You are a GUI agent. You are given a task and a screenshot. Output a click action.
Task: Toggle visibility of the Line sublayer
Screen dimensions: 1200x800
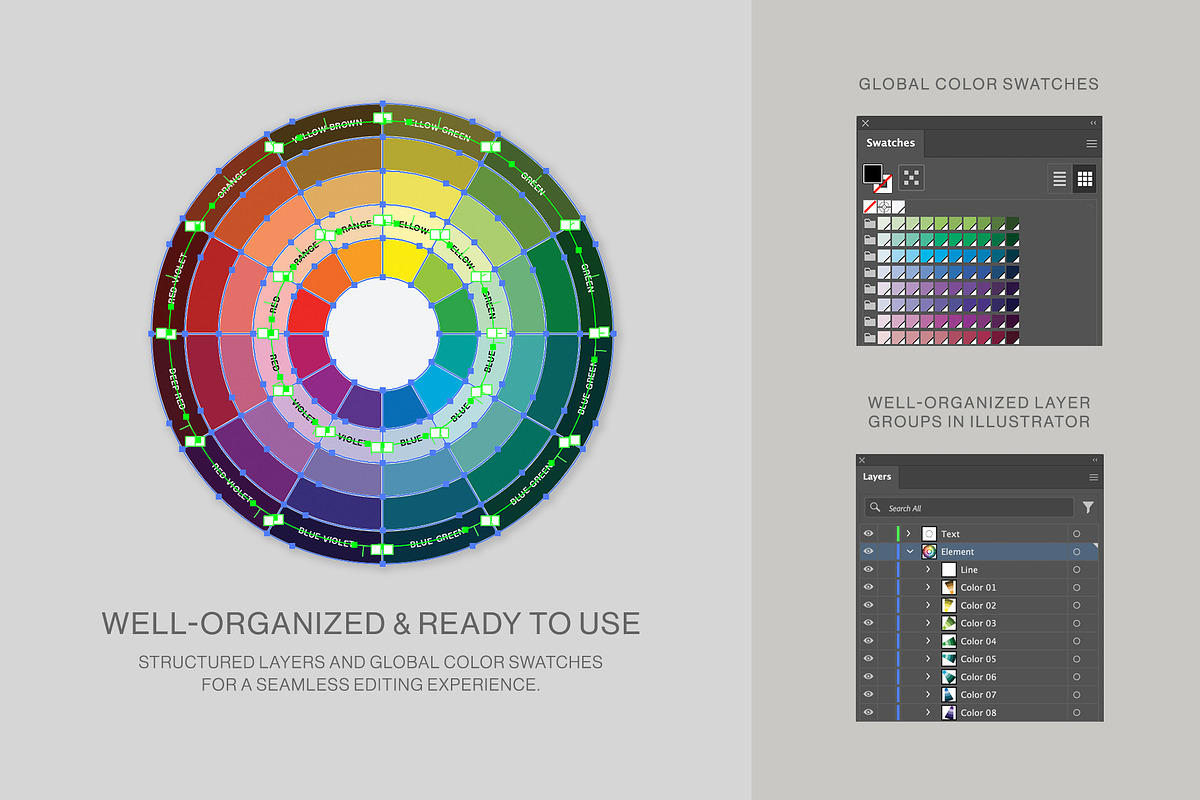[x=868, y=570]
